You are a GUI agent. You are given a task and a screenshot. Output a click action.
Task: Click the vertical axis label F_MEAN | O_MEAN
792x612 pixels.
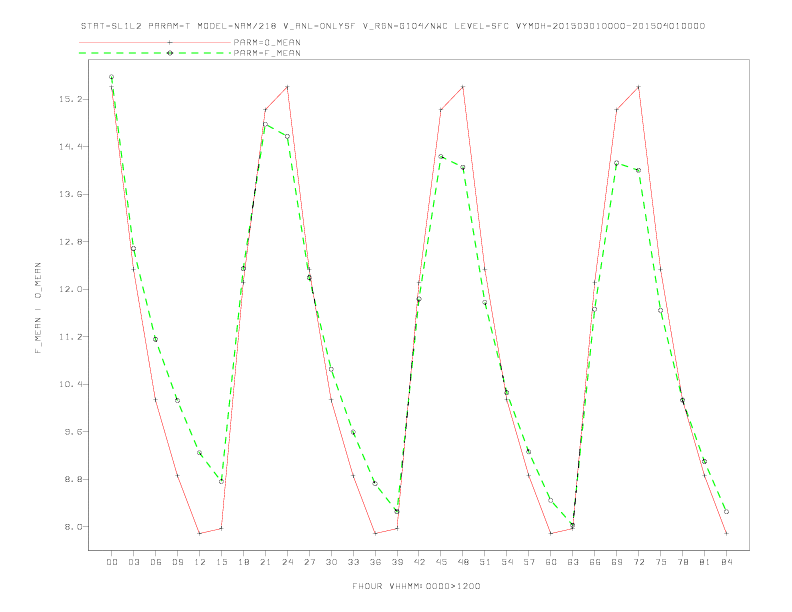click(38, 308)
